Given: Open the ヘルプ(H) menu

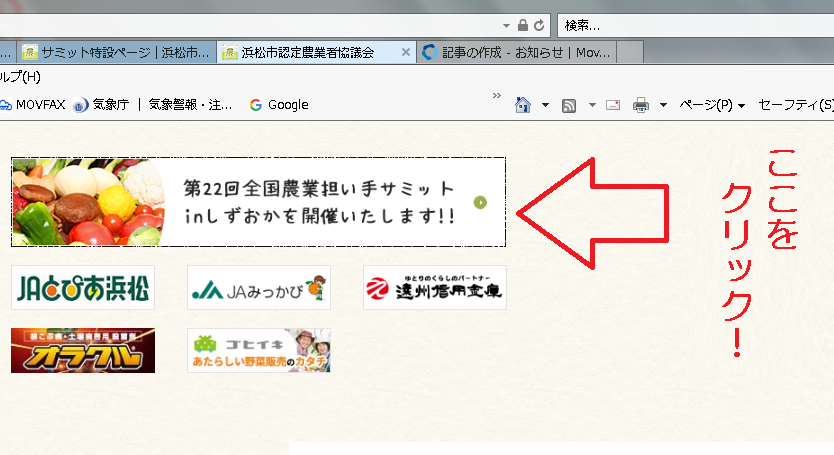Looking at the screenshot, I should pos(20,77).
